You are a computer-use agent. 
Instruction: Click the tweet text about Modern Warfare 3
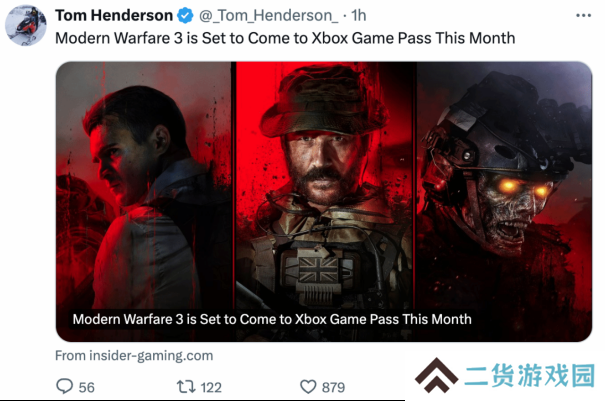tap(285, 38)
